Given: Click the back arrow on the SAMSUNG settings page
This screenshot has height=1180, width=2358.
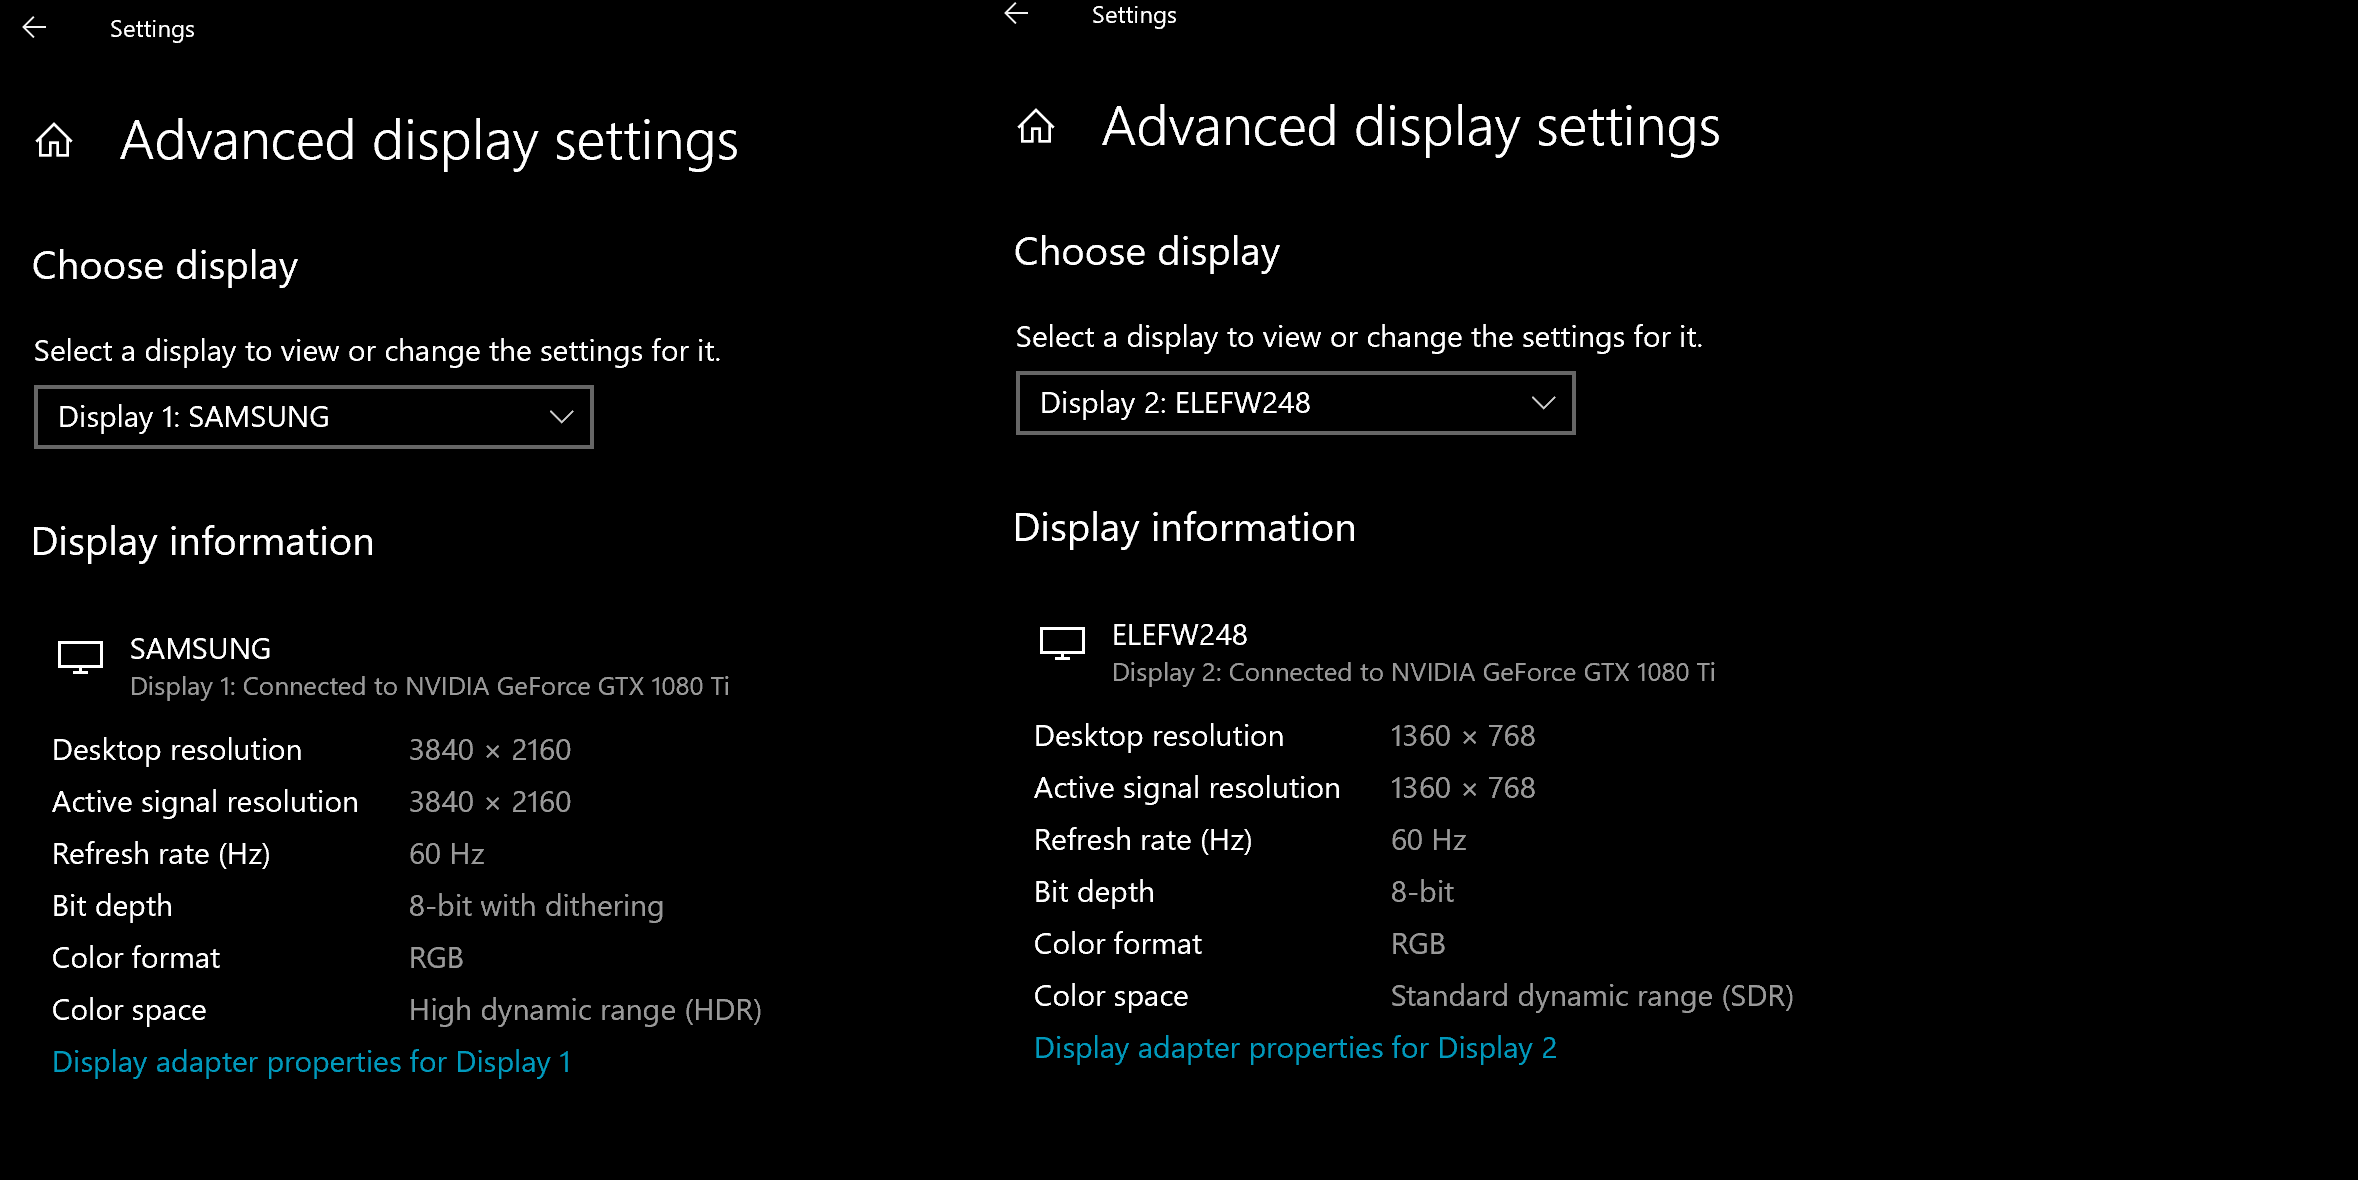Looking at the screenshot, I should [36, 25].
